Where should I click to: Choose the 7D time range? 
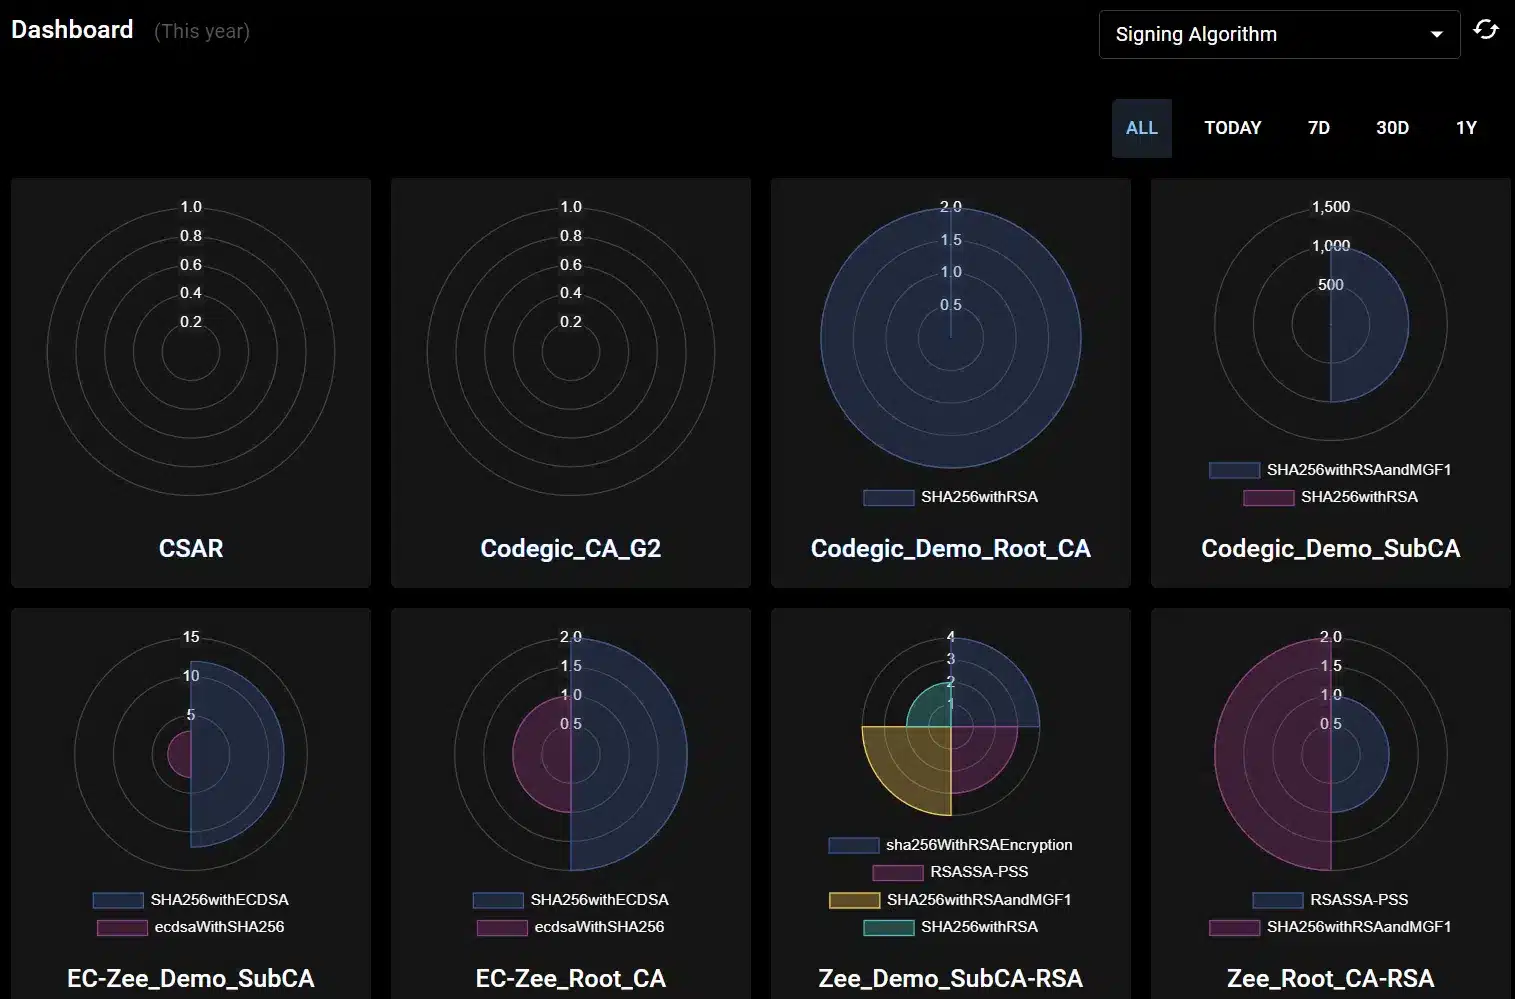[x=1318, y=128]
